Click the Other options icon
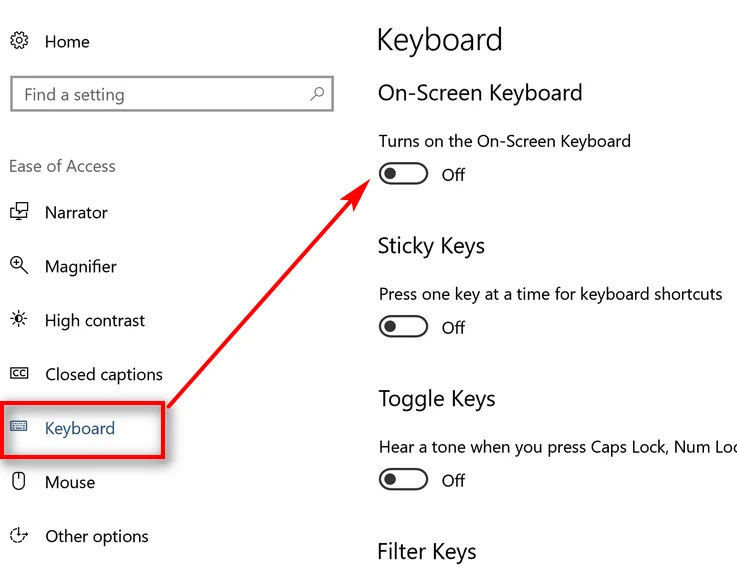This screenshot has height=568, width=737. [19, 536]
